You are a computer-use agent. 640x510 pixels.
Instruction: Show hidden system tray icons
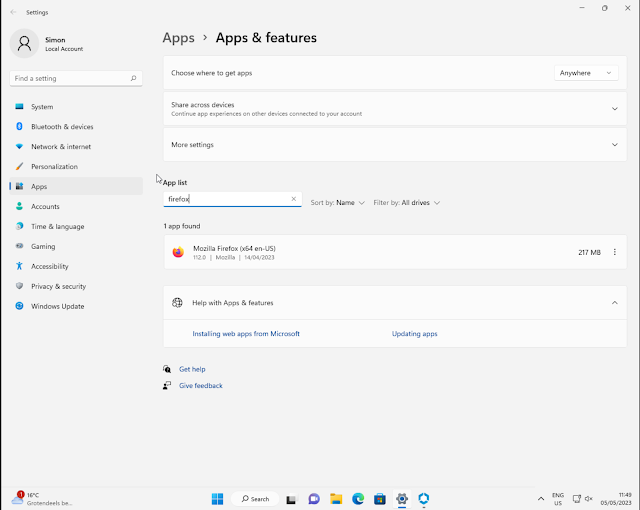coord(541,499)
